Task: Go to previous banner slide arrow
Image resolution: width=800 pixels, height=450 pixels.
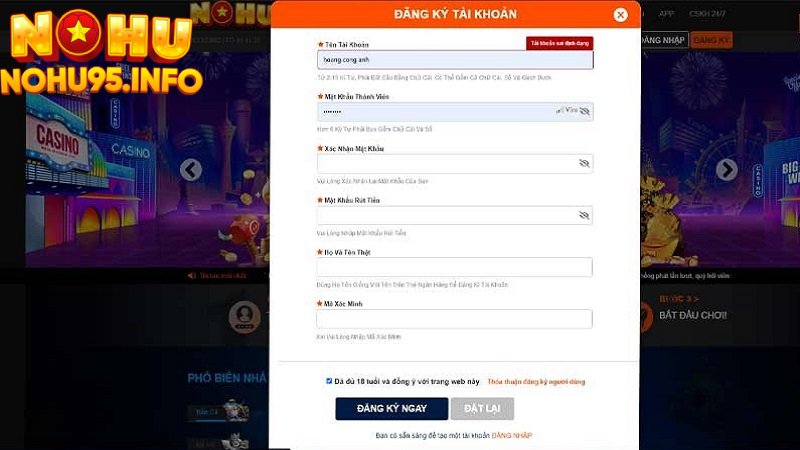Action: (x=190, y=170)
